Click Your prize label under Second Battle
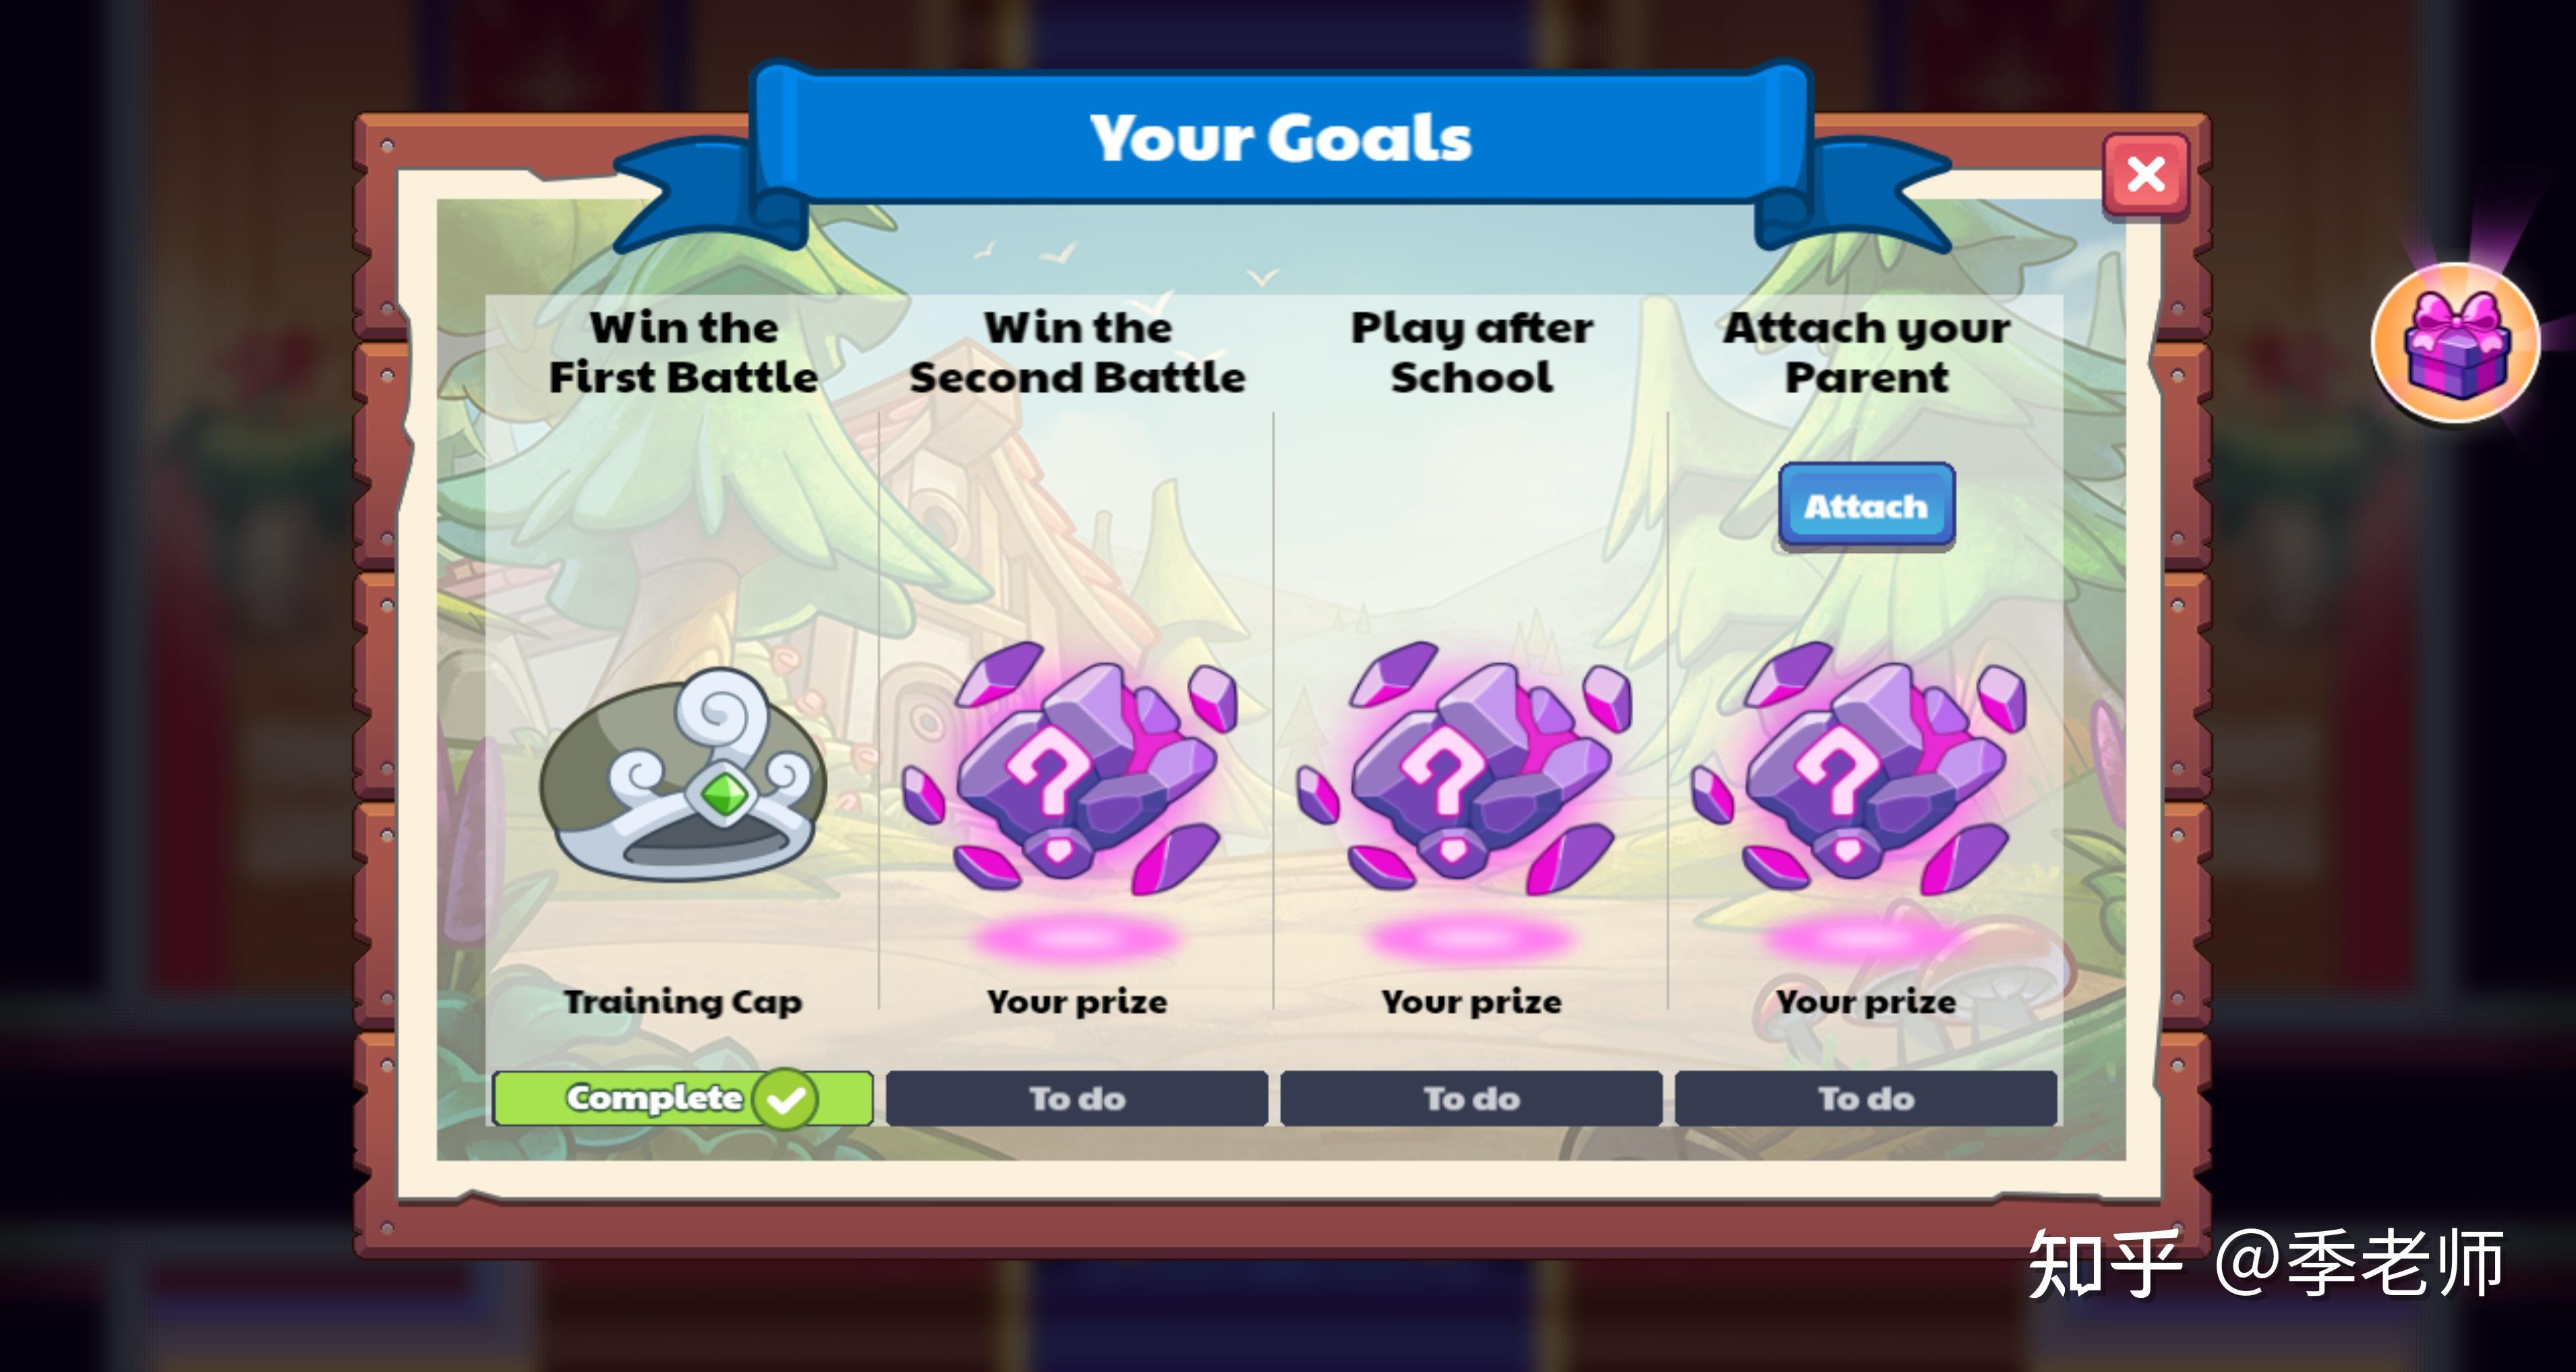The image size is (2576, 1372). [1077, 1002]
